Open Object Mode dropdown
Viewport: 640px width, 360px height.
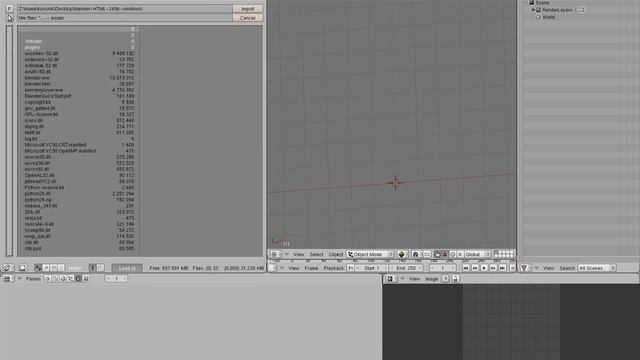pyautogui.click(x=370, y=254)
